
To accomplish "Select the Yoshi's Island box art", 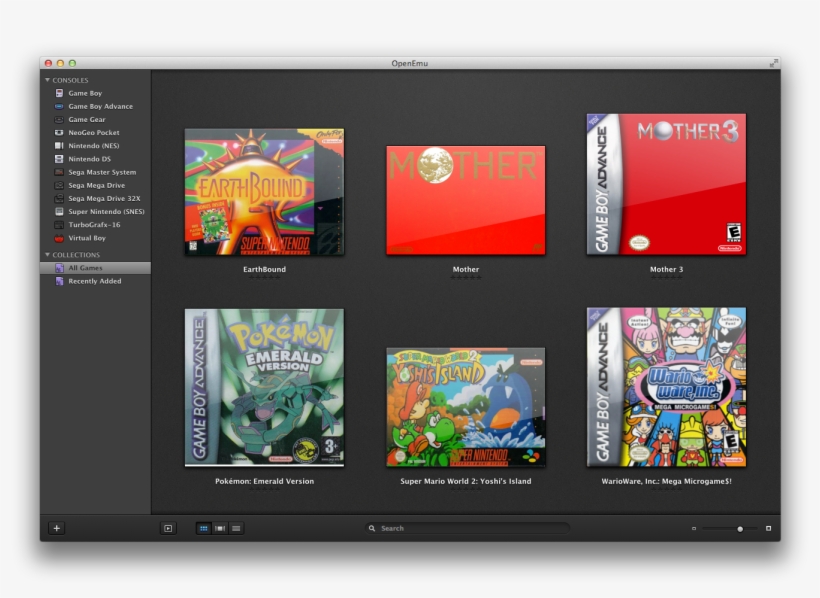I will (465, 407).
